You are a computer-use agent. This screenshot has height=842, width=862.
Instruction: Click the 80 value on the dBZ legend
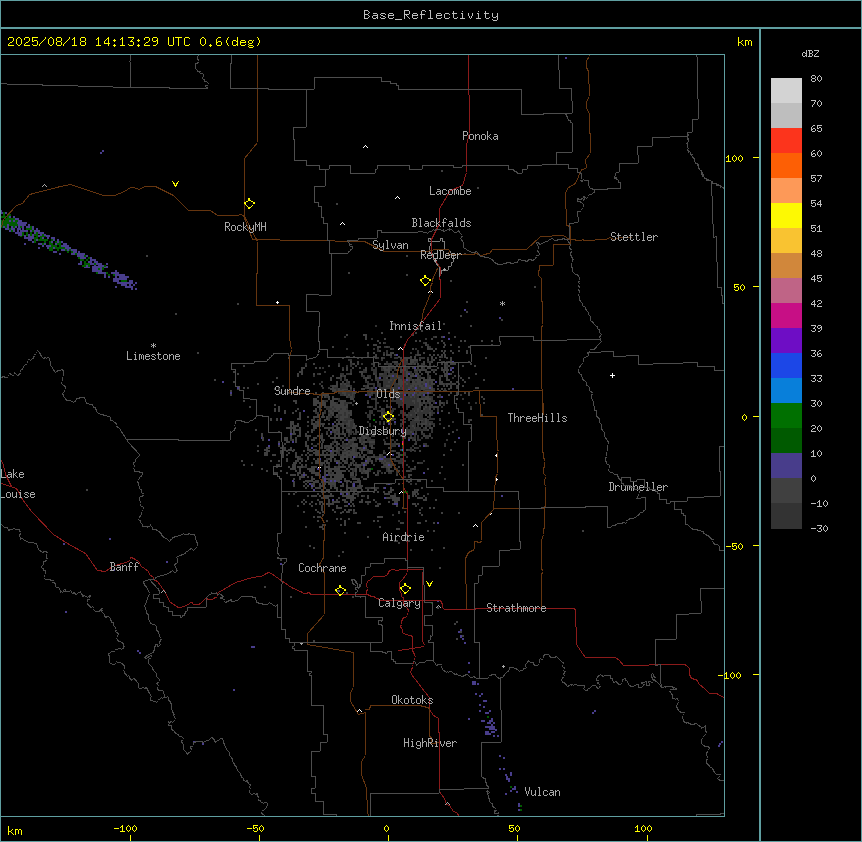click(816, 79)
